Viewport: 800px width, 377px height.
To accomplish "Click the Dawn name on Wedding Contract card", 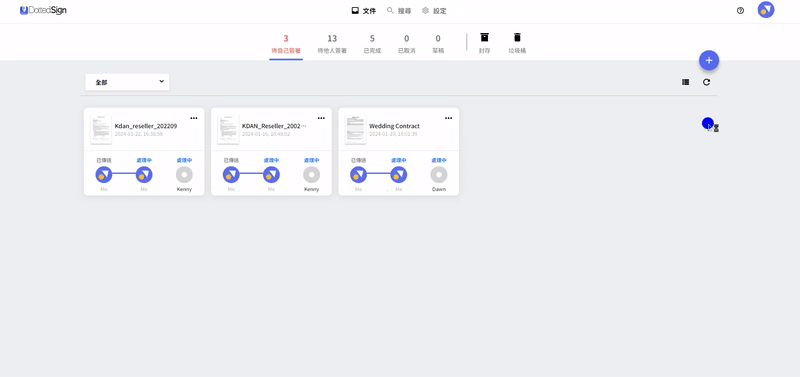I will pos(439,189).
